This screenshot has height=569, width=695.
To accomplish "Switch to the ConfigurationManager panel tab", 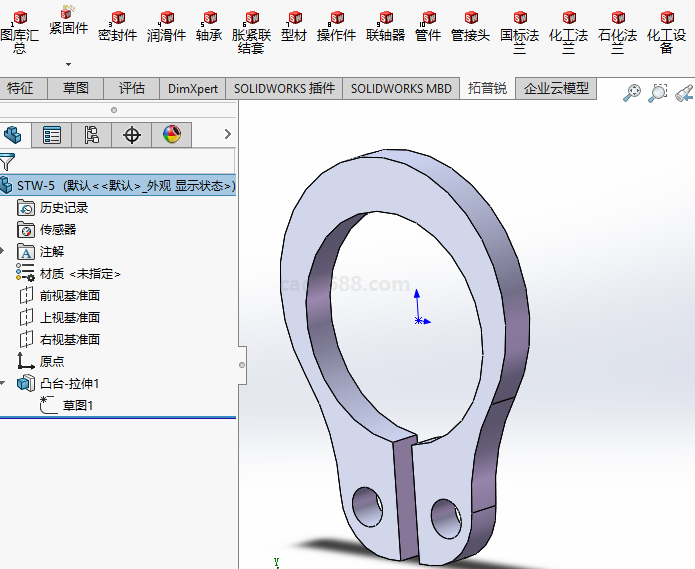I will point(92,135).
